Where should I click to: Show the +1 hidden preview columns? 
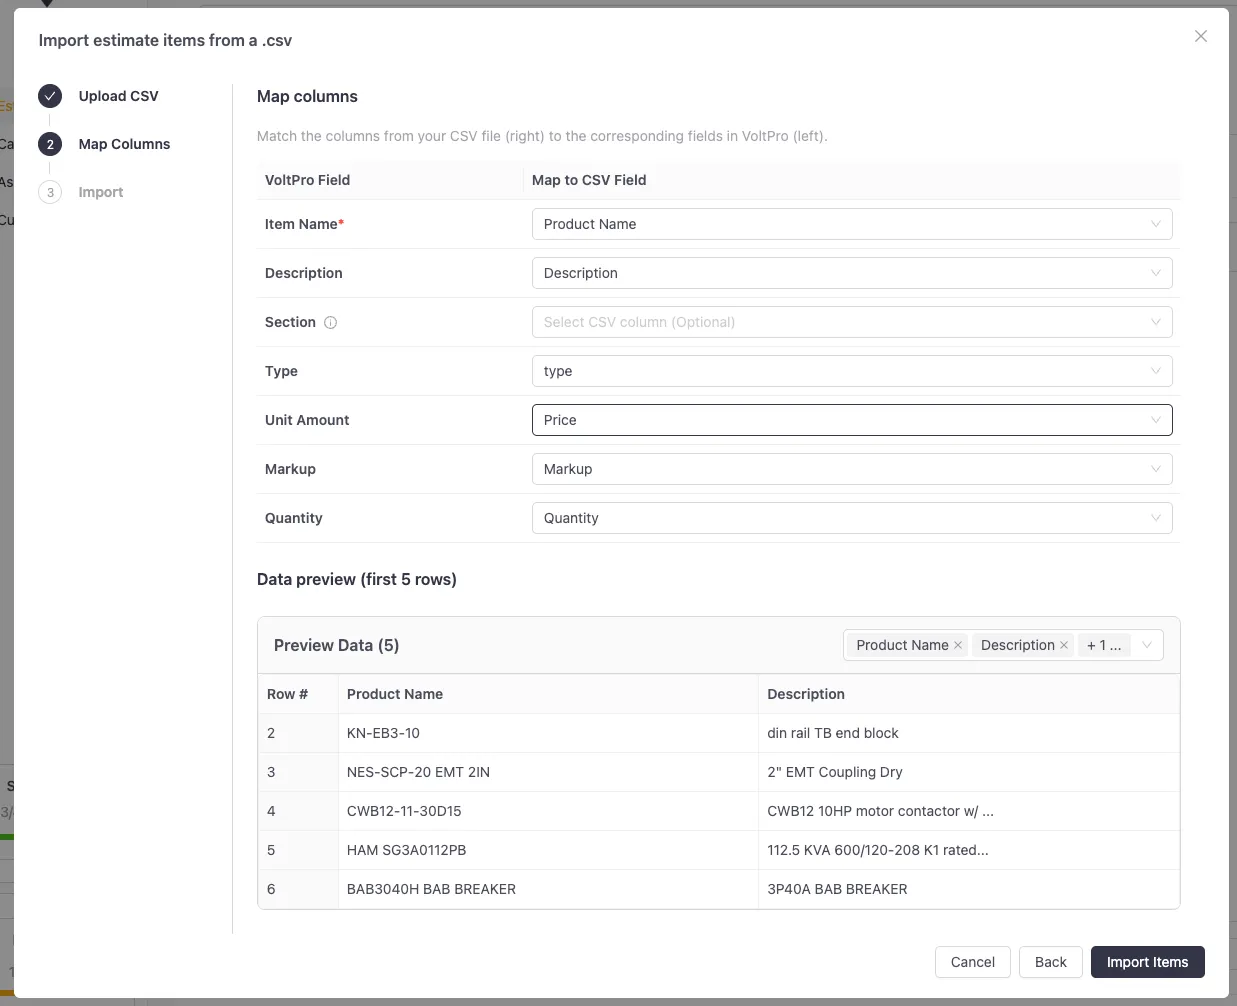click(x=1104, y=645)
